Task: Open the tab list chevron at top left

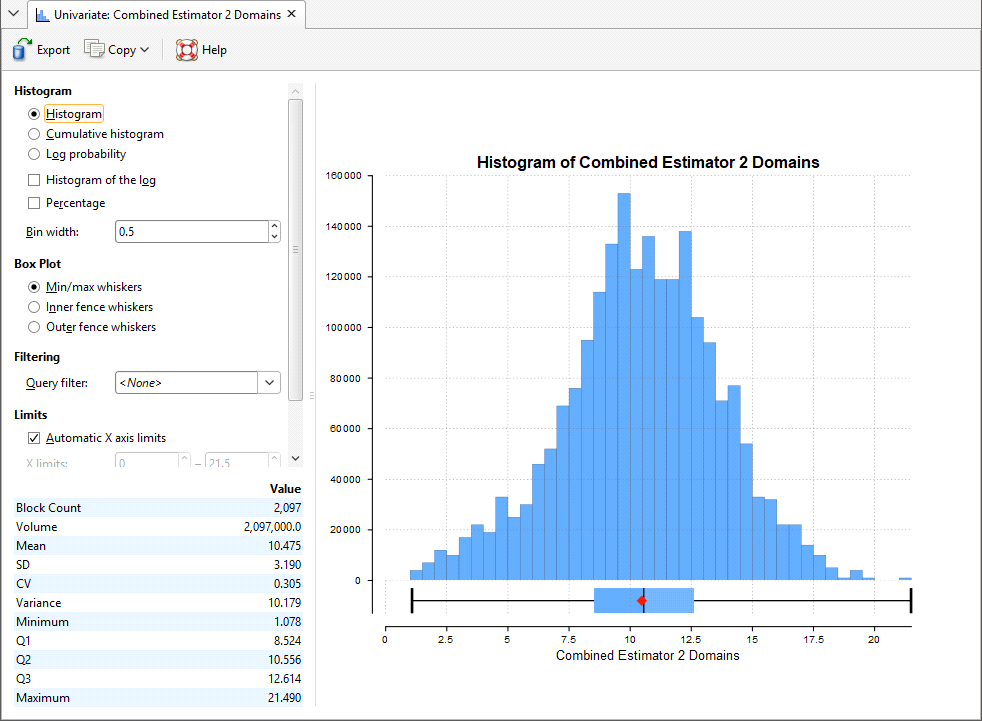Action: click(12, 14)
